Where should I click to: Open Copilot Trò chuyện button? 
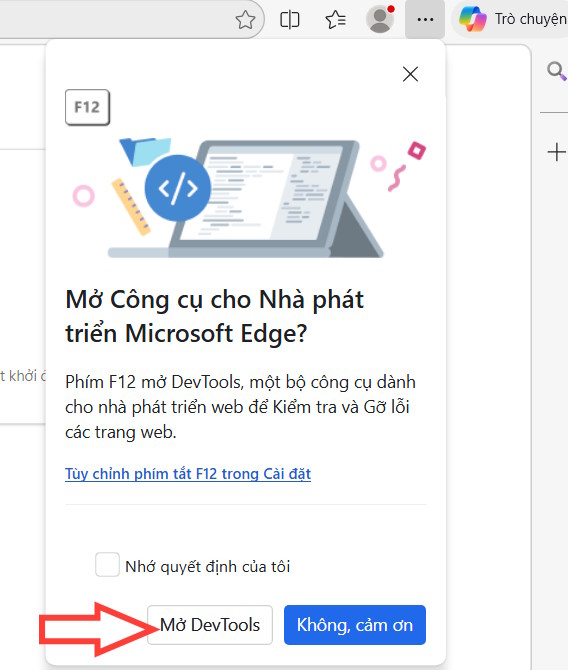512,19
